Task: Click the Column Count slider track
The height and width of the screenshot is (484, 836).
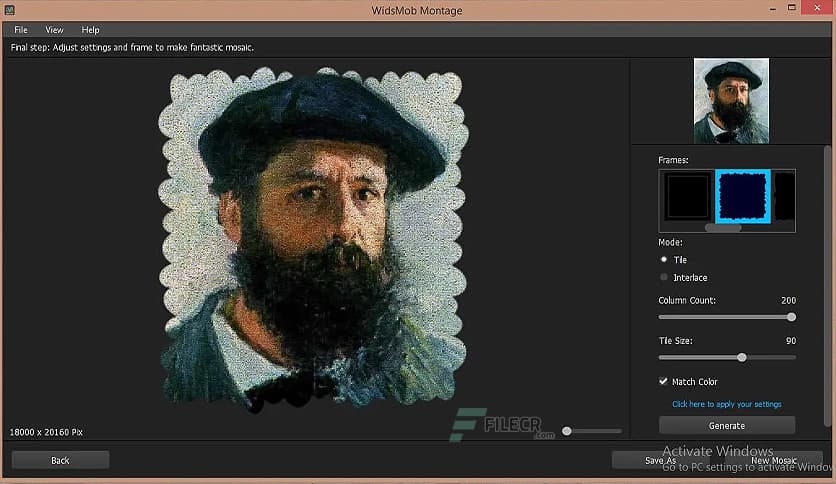Action: 725,317
